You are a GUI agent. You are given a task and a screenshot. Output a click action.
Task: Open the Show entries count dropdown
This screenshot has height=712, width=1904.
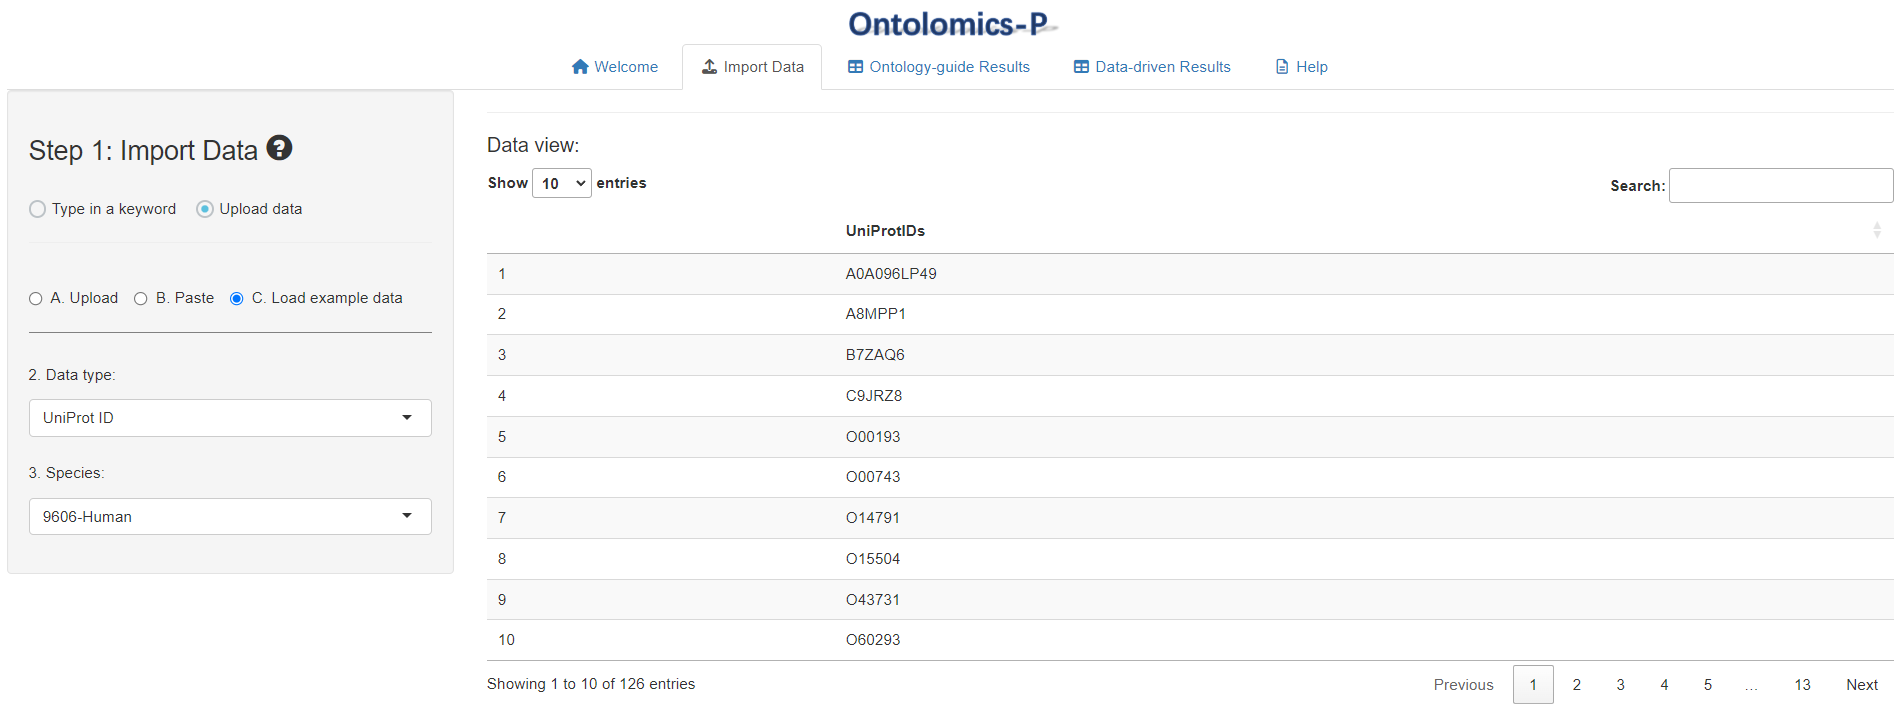click(x=562, y=183)
